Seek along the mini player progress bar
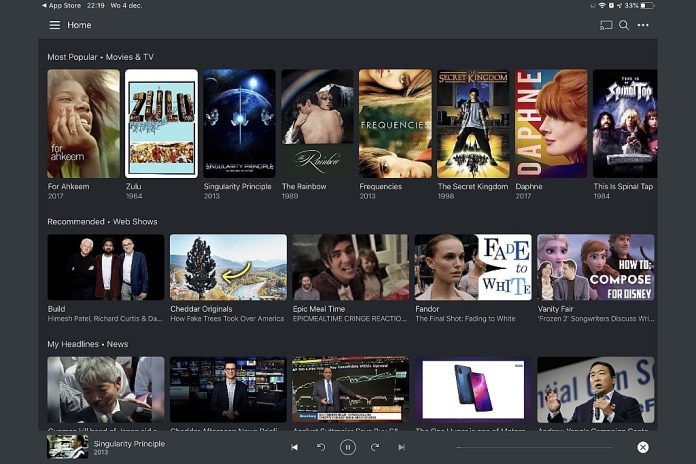Screen dimensions: 696x464 coord(535,447)
